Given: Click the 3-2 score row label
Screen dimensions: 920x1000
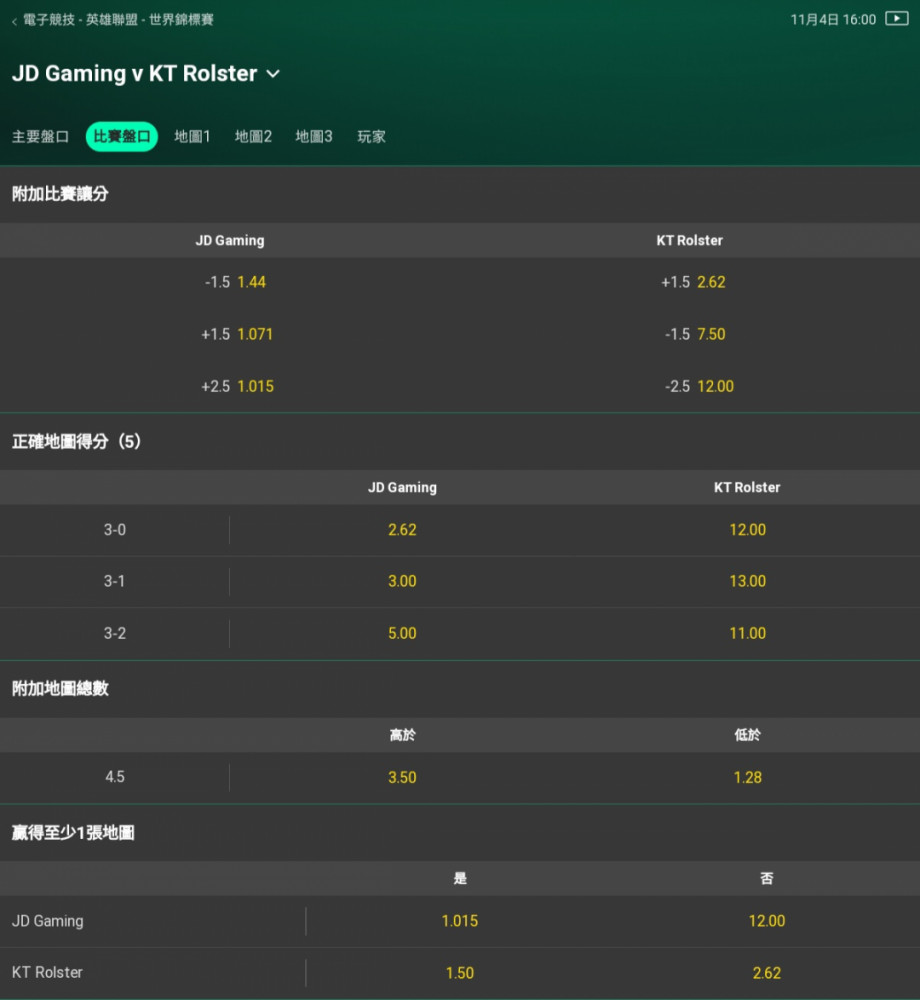Looking at the screenshot, I should (x=115, y=634).
